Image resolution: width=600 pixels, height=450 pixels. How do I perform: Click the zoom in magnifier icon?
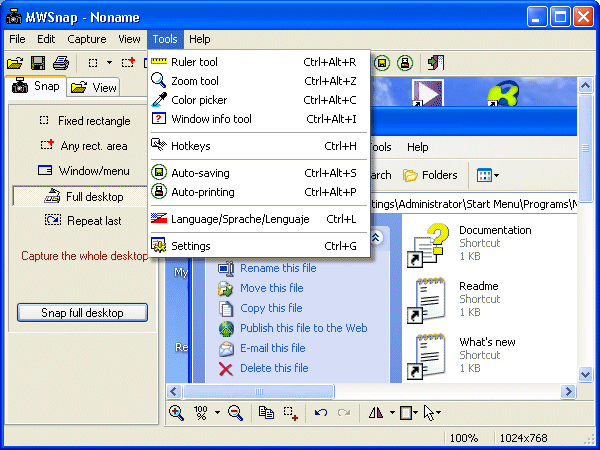point(176,413)
